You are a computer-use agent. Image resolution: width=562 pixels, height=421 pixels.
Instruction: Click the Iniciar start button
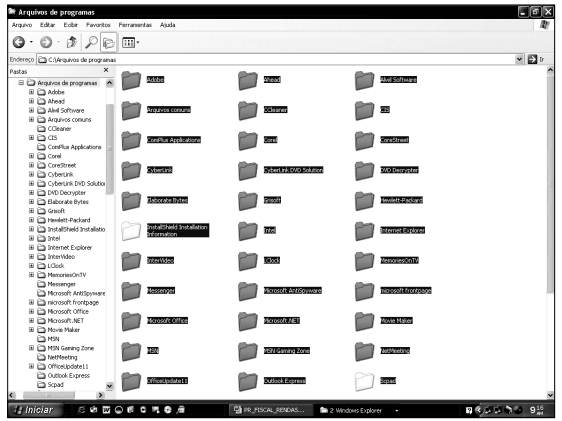click(35, 410)
